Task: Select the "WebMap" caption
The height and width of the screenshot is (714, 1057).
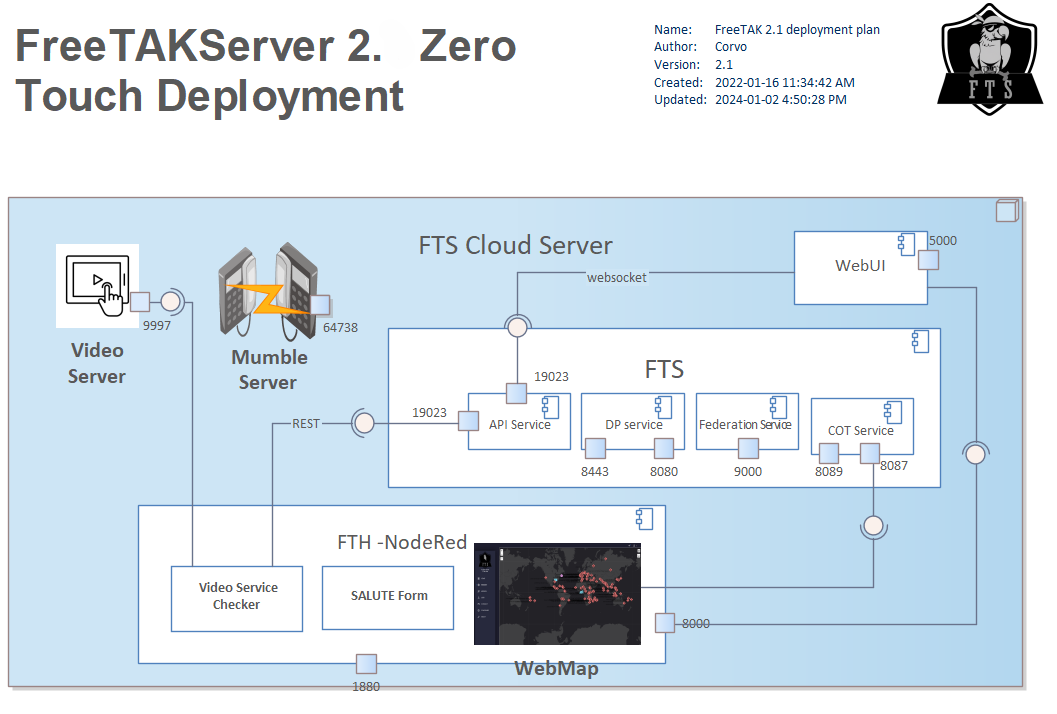Action: point(556,668)
